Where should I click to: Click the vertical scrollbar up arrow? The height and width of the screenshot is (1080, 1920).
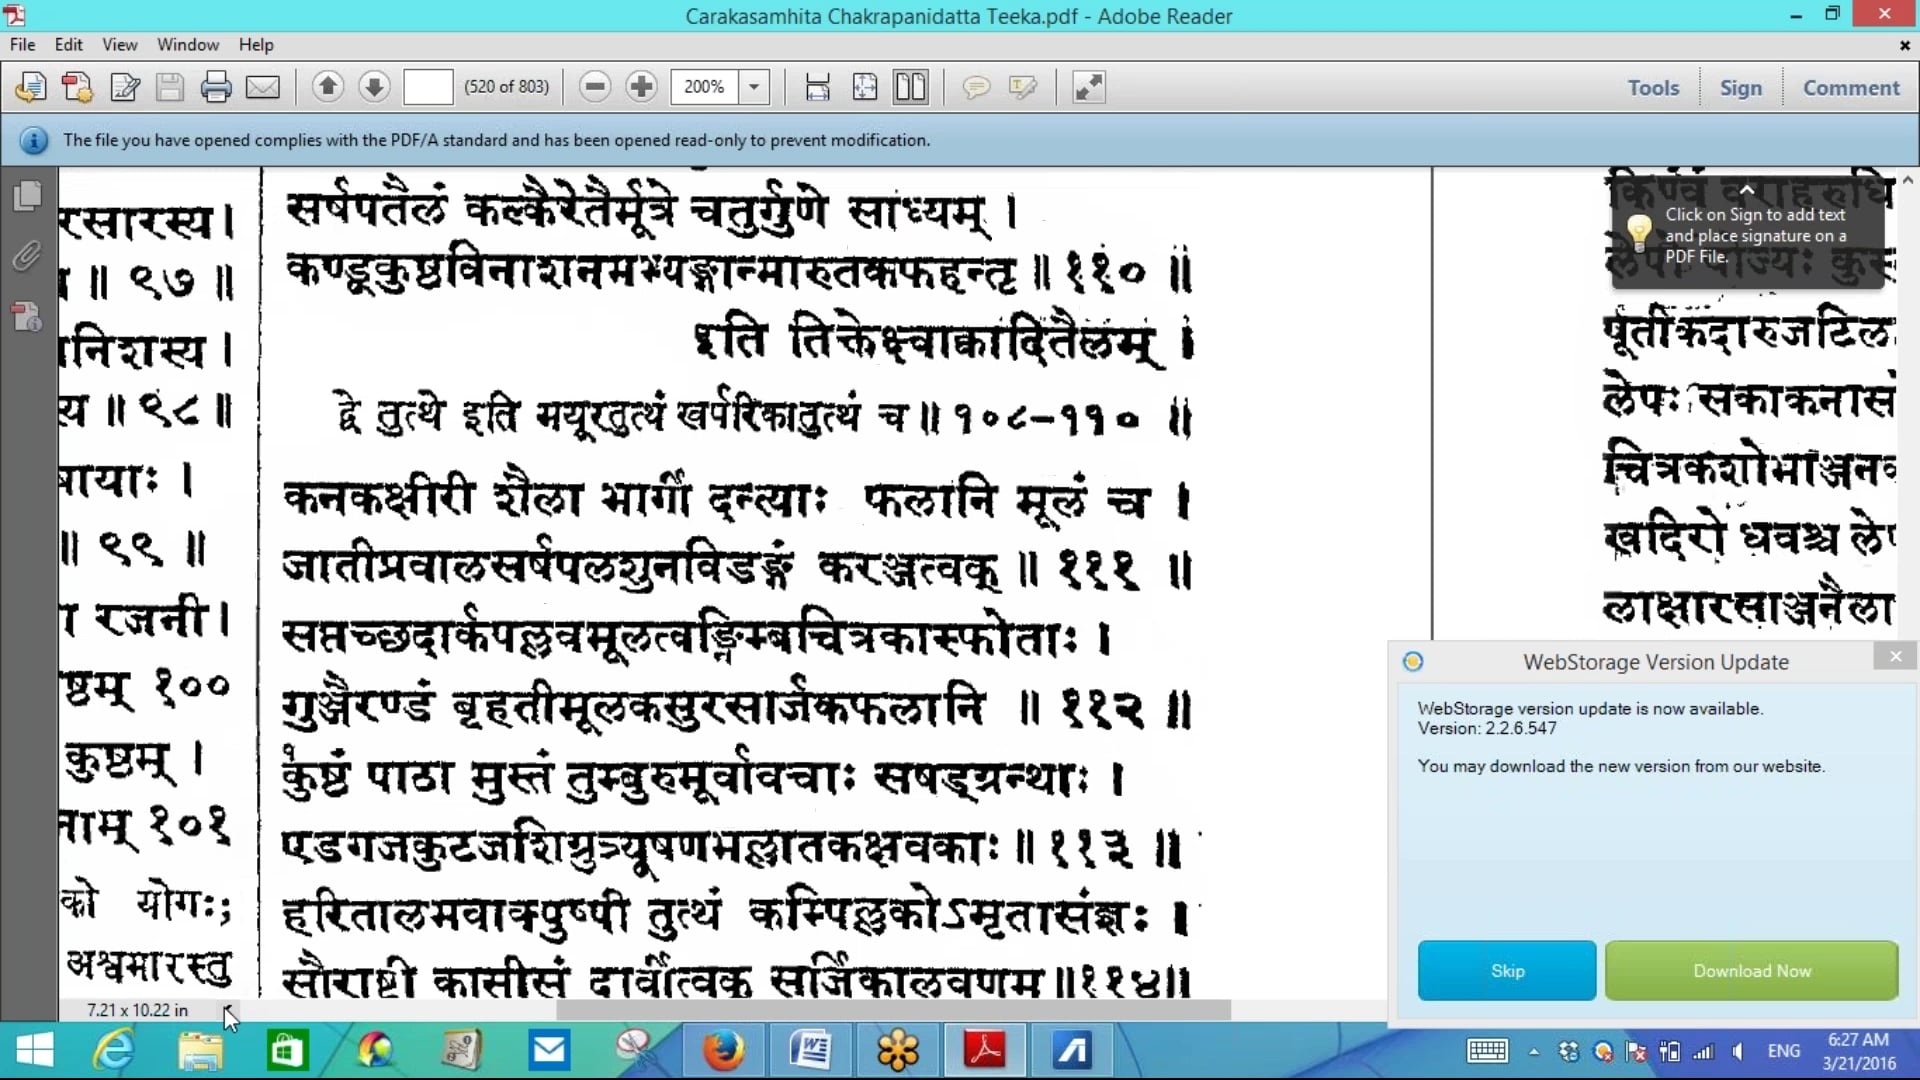tap(1908, 180)
